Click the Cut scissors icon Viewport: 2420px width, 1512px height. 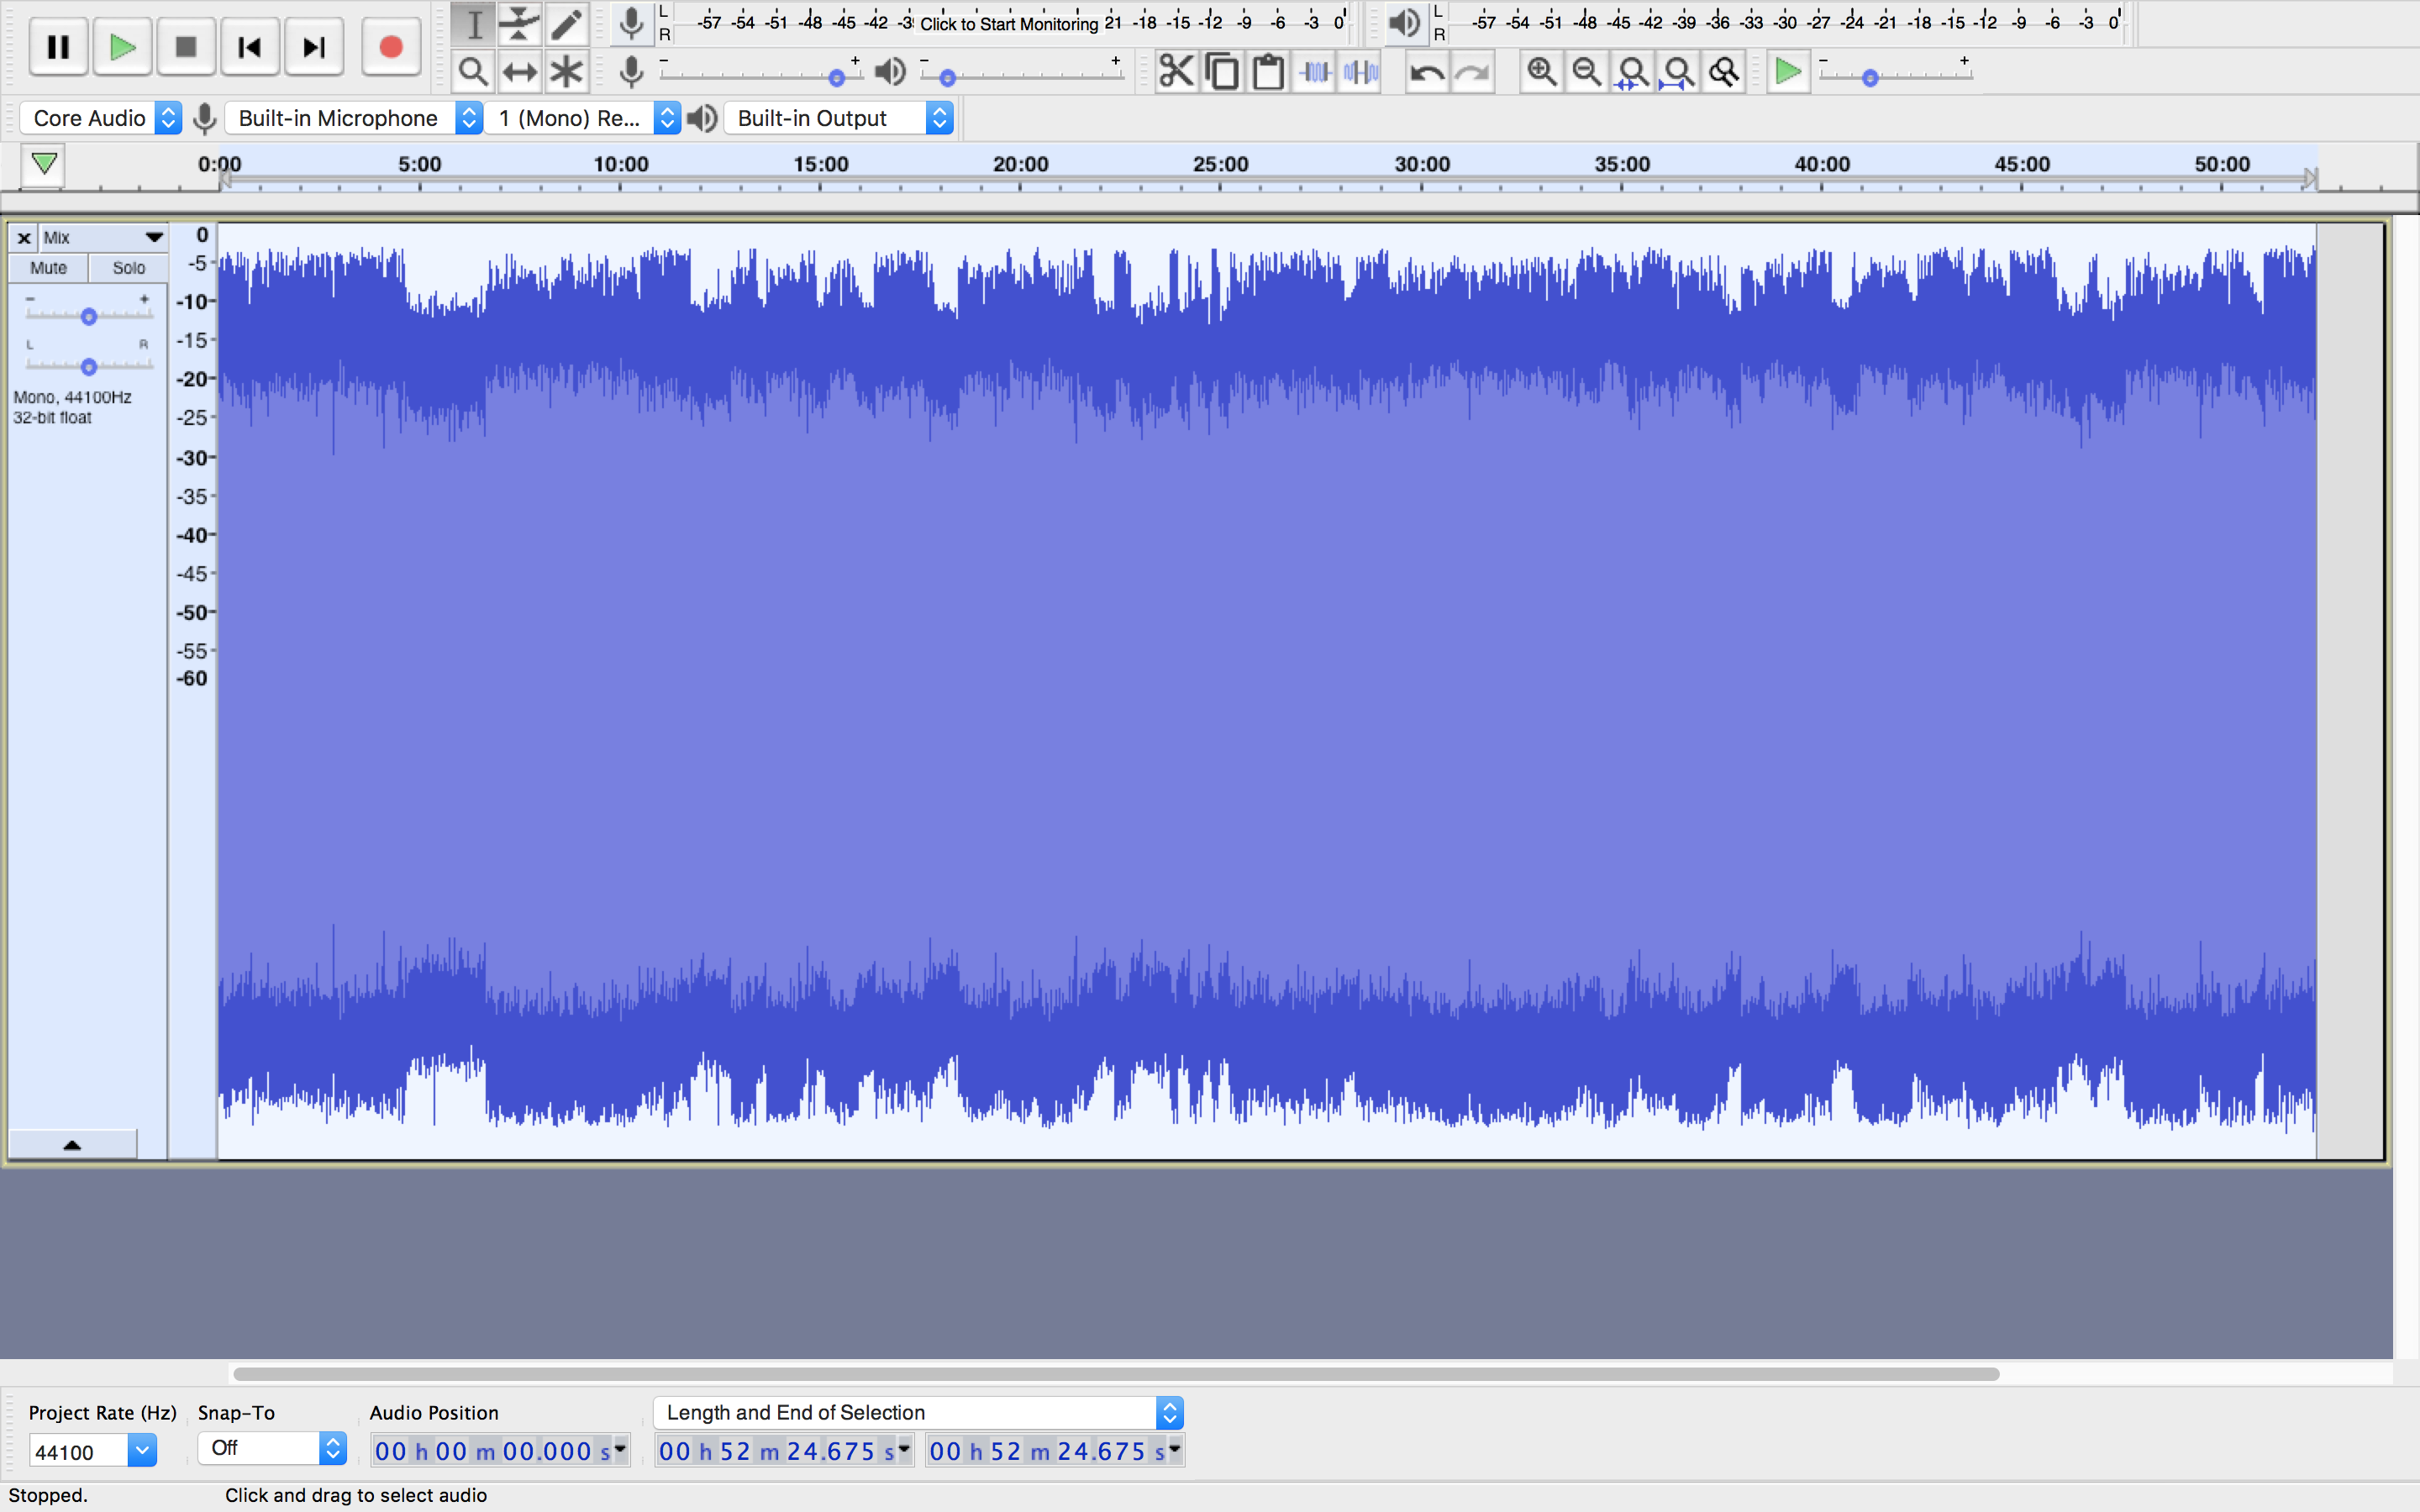pyautogui.click(x=1176, y=72)
